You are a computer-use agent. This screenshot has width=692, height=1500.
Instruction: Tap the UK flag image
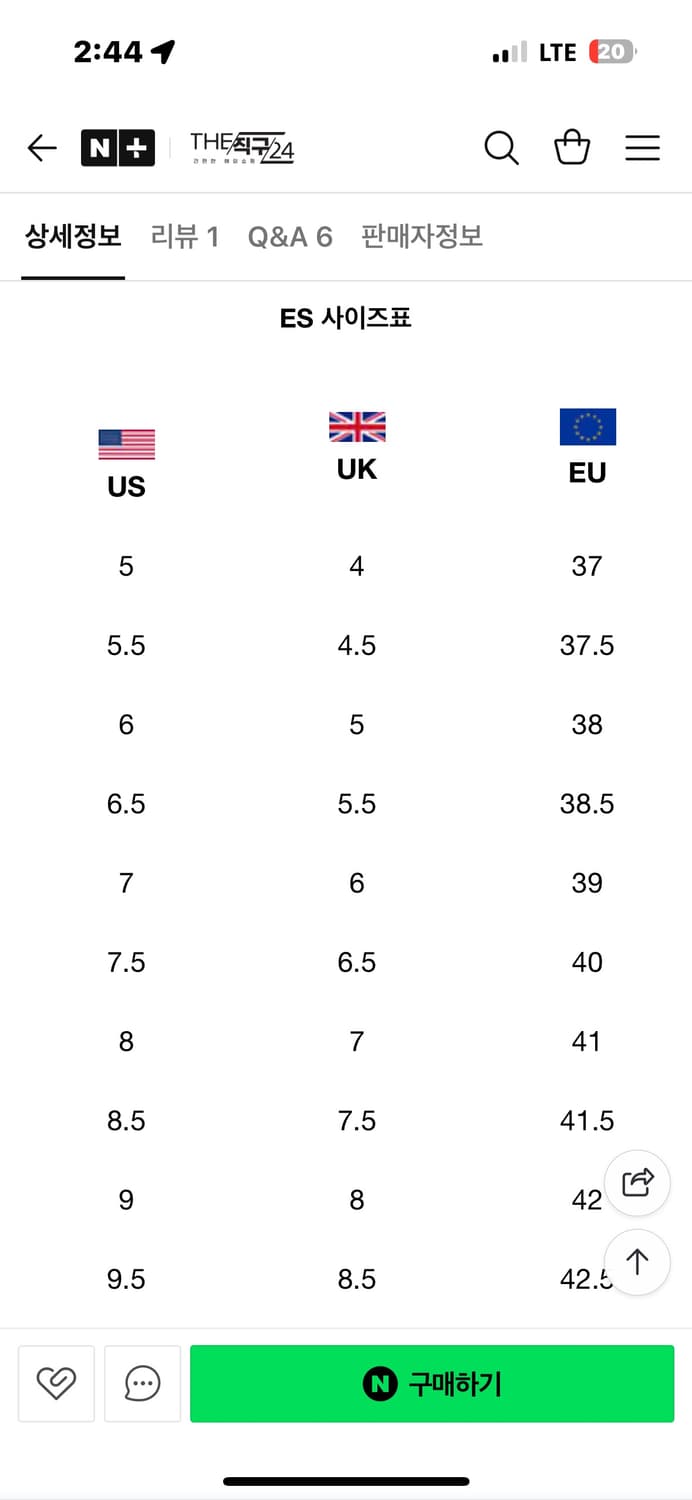tap(357, 427)
